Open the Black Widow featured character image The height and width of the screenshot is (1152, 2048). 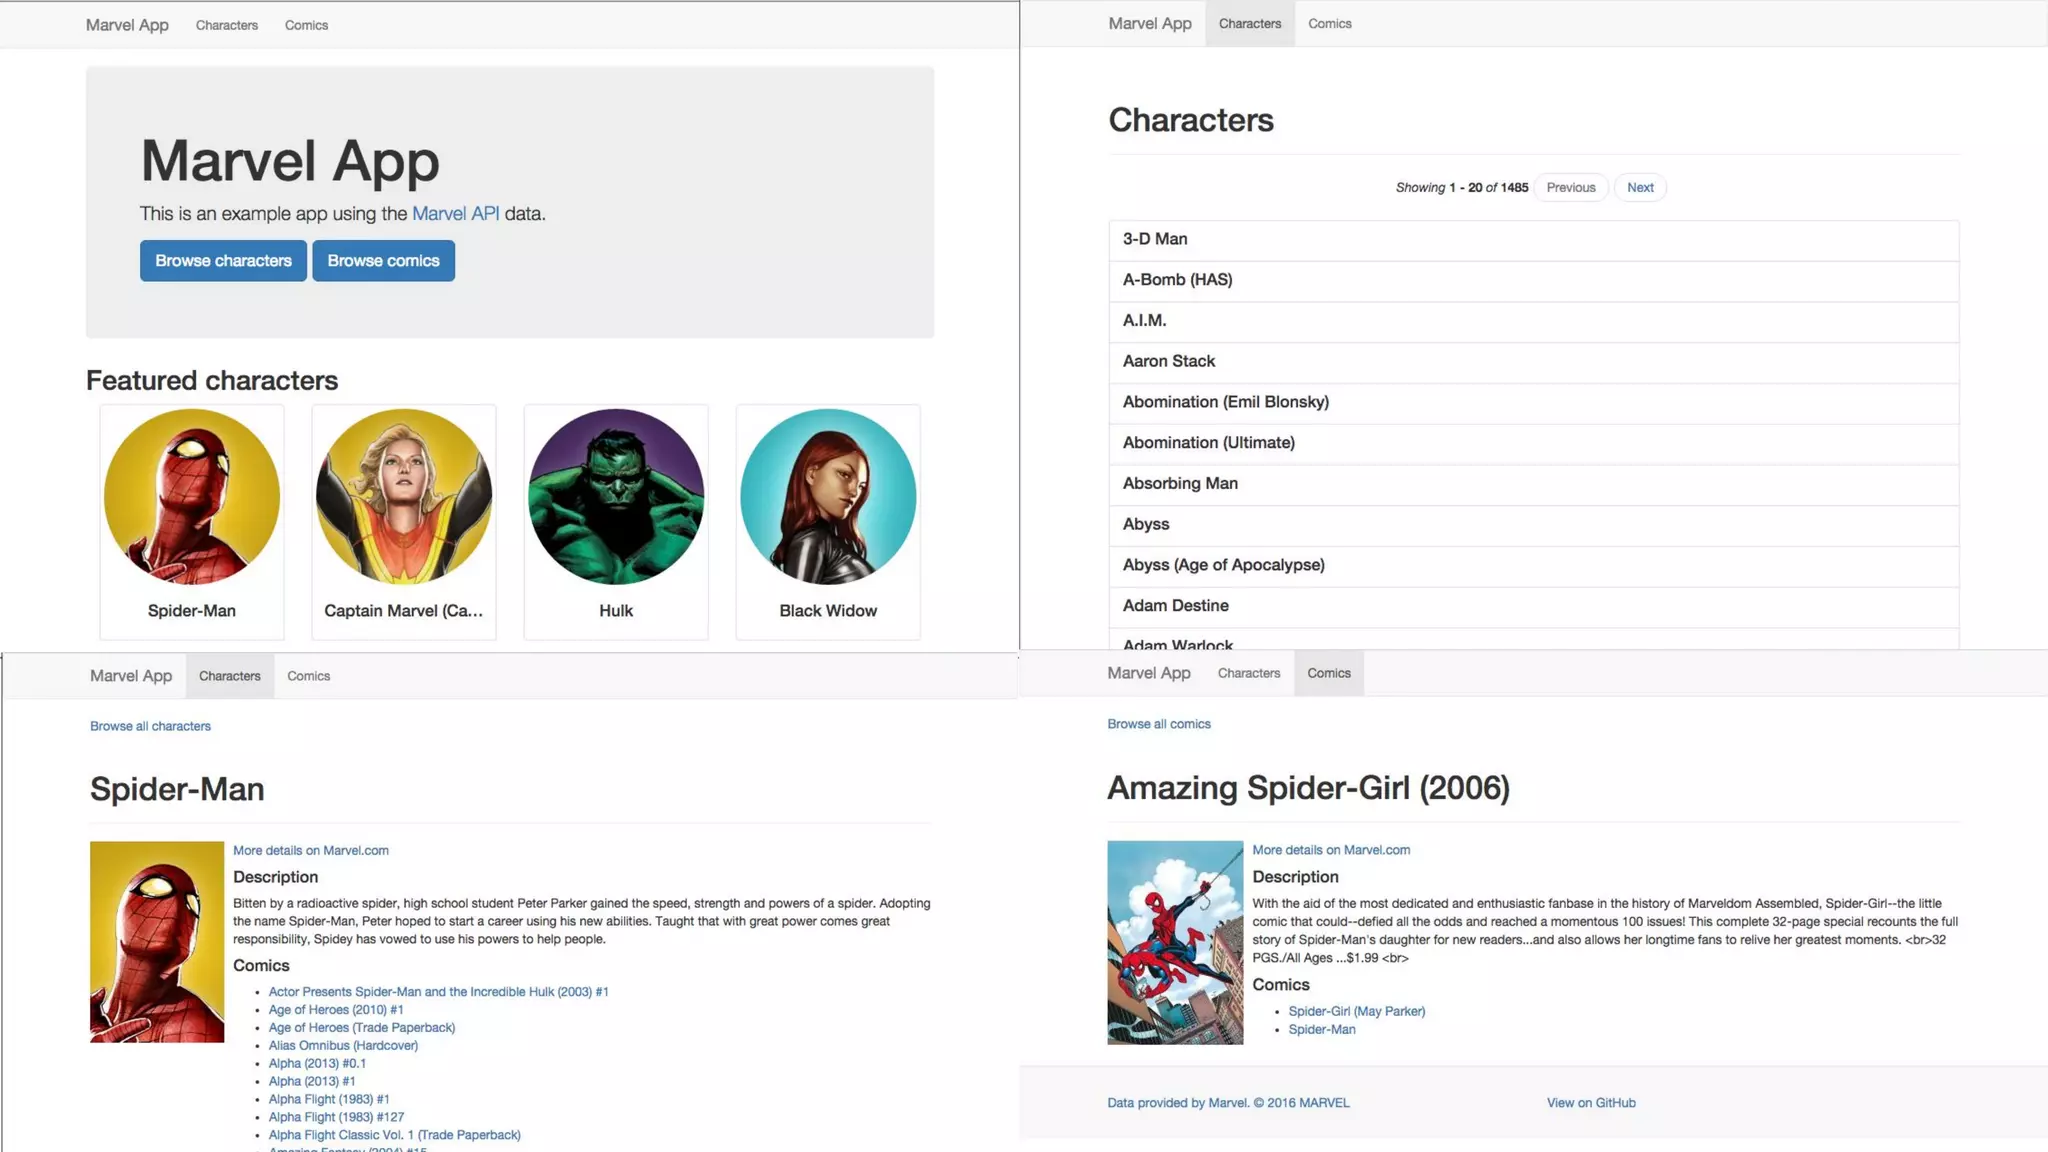tap(828, 496)
